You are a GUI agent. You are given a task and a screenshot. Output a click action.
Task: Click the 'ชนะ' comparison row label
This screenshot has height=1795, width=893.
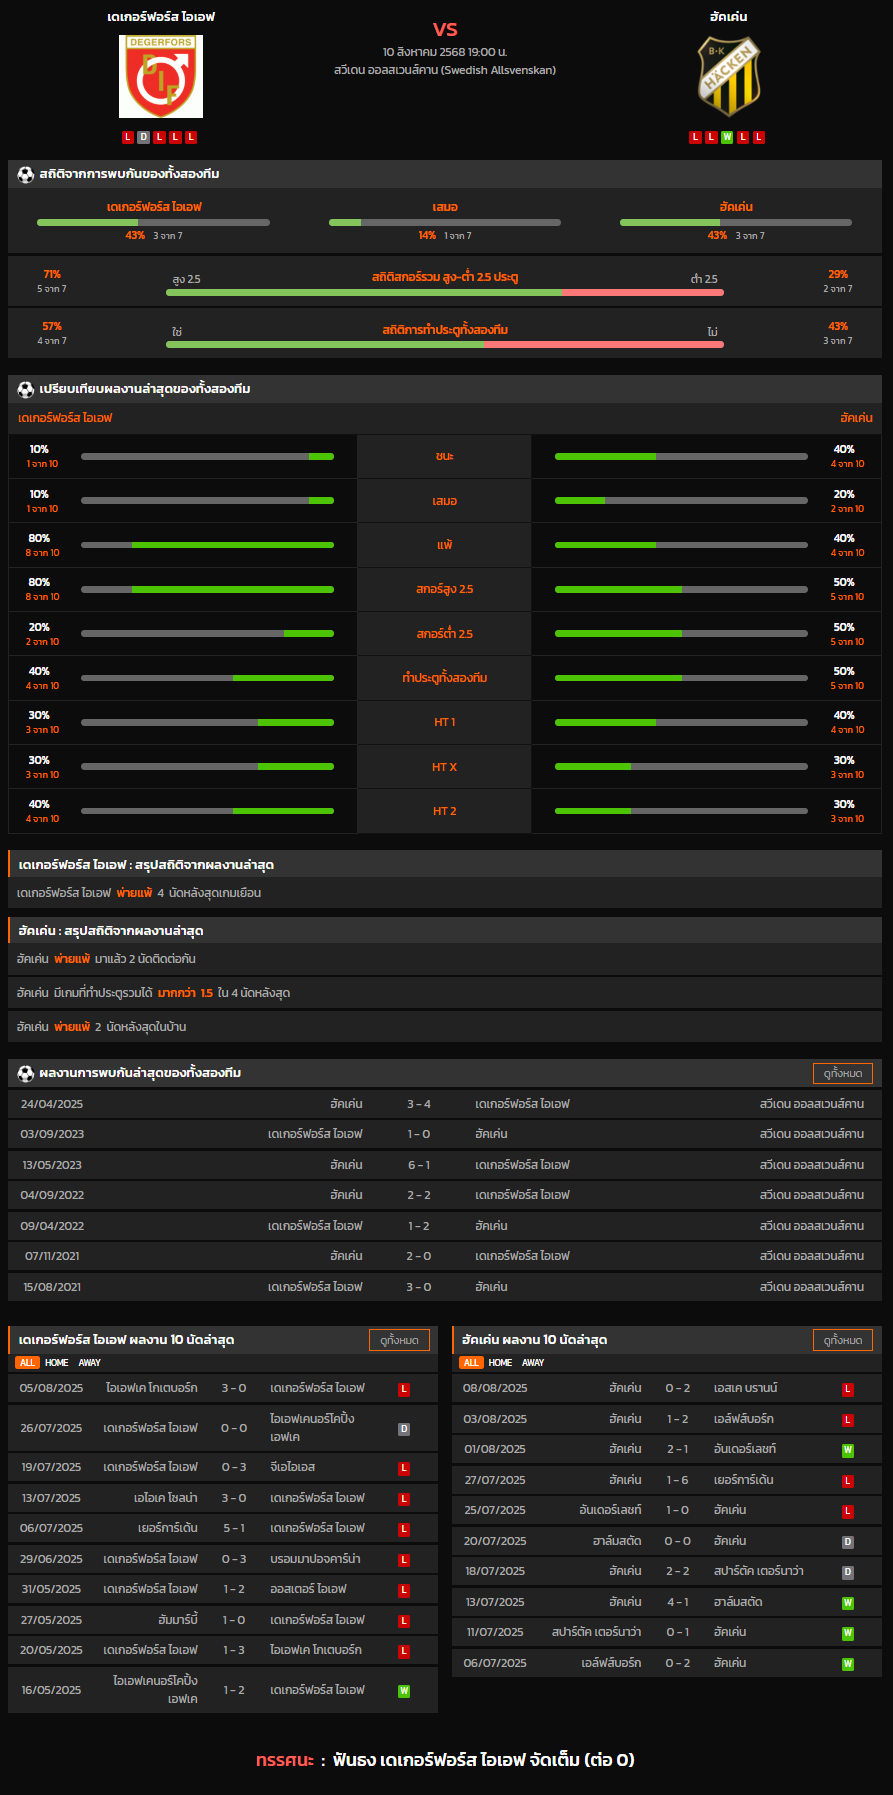tap(445, 456)
